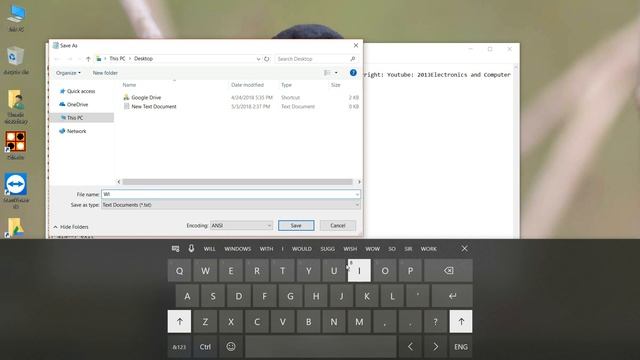Toggle the Ctrl key on touch keyboard
This screenshot has width=640, height=360.
coord(205,347)
